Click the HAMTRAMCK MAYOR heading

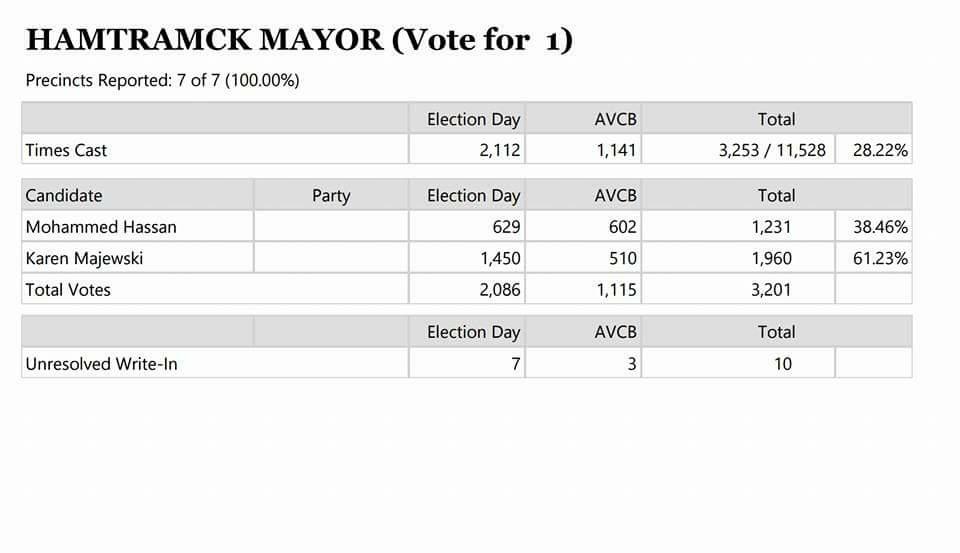point(299,40)
